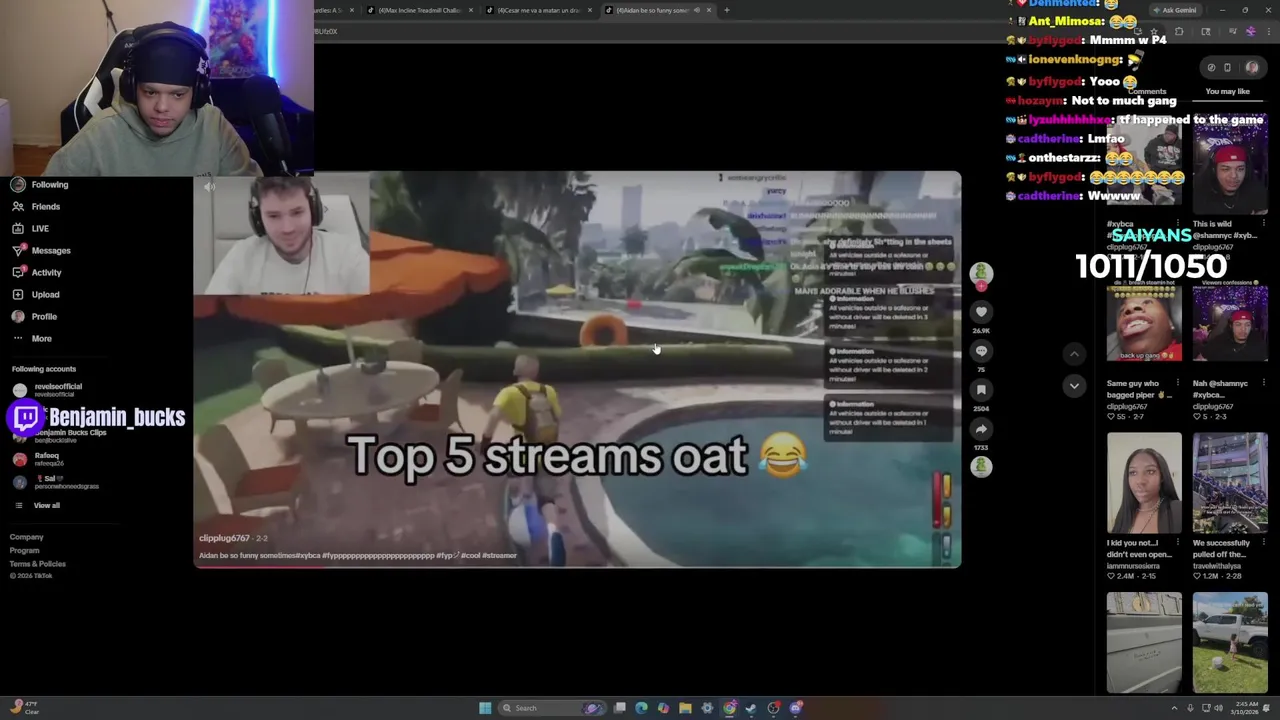This screenshot has width=1280, height=720.
Task: Share the video using the arrow icon
Action: coord(981,429)
